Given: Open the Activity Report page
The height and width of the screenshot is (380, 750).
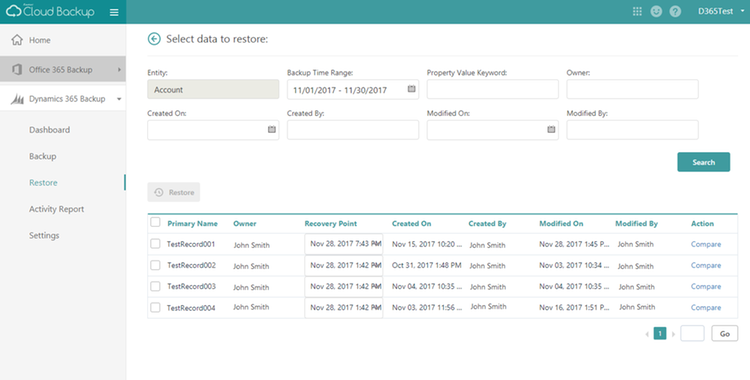Looking at the screenshot, I should 56,209.
